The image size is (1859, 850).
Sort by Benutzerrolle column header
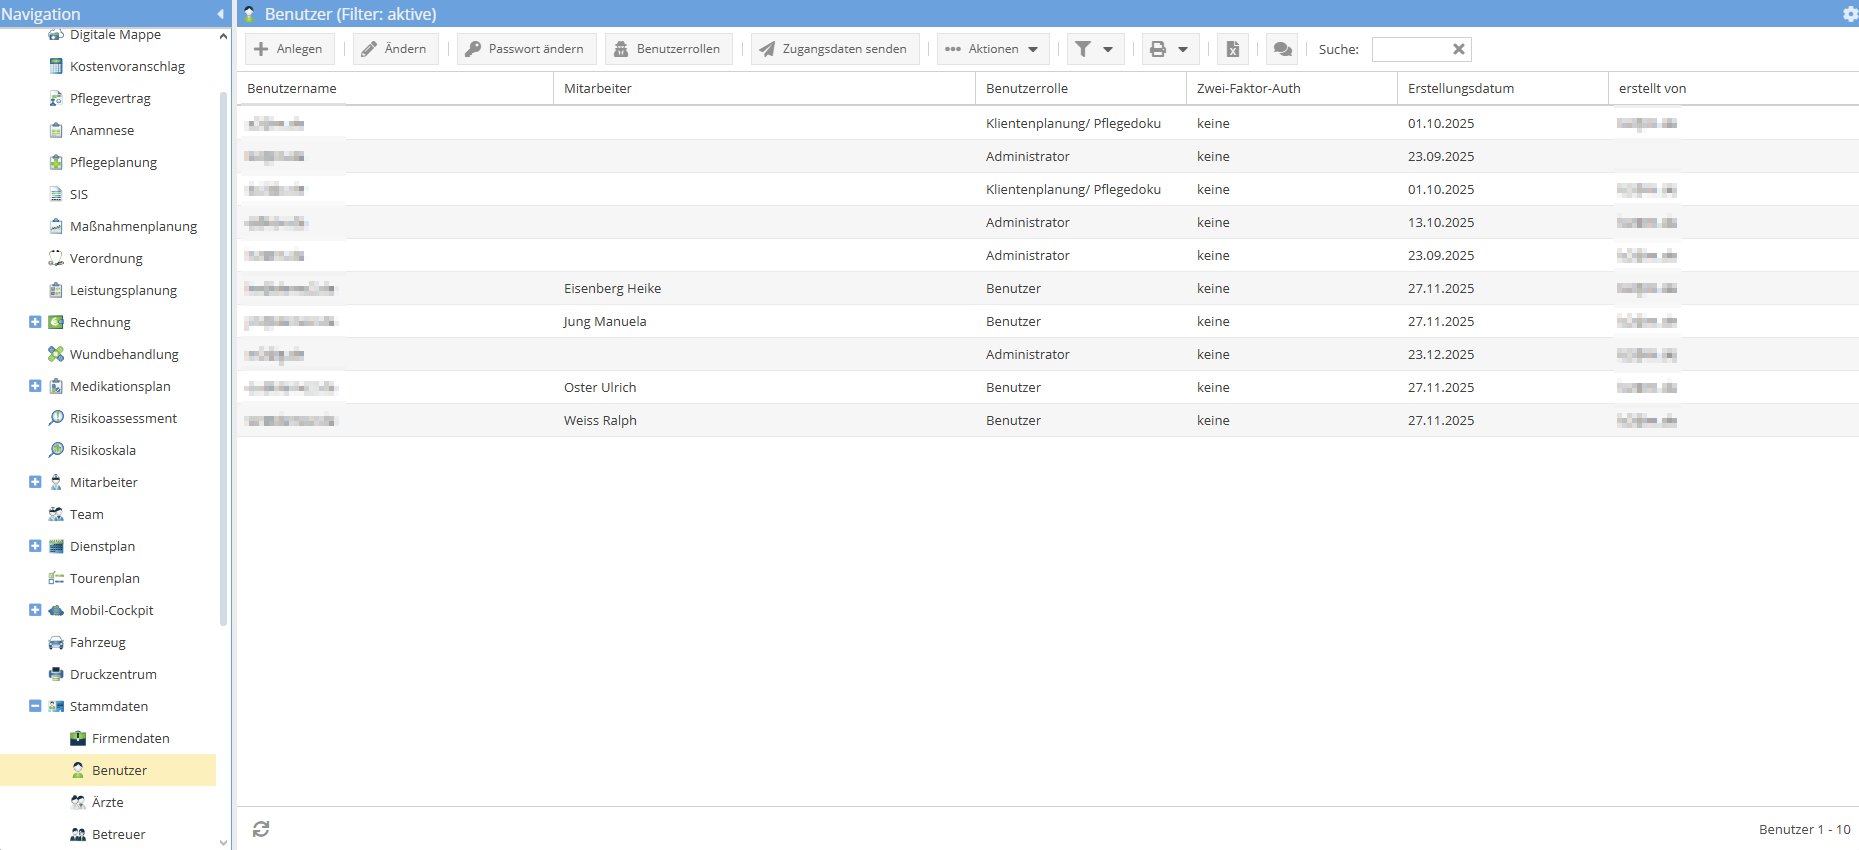tap(1081, 88)
